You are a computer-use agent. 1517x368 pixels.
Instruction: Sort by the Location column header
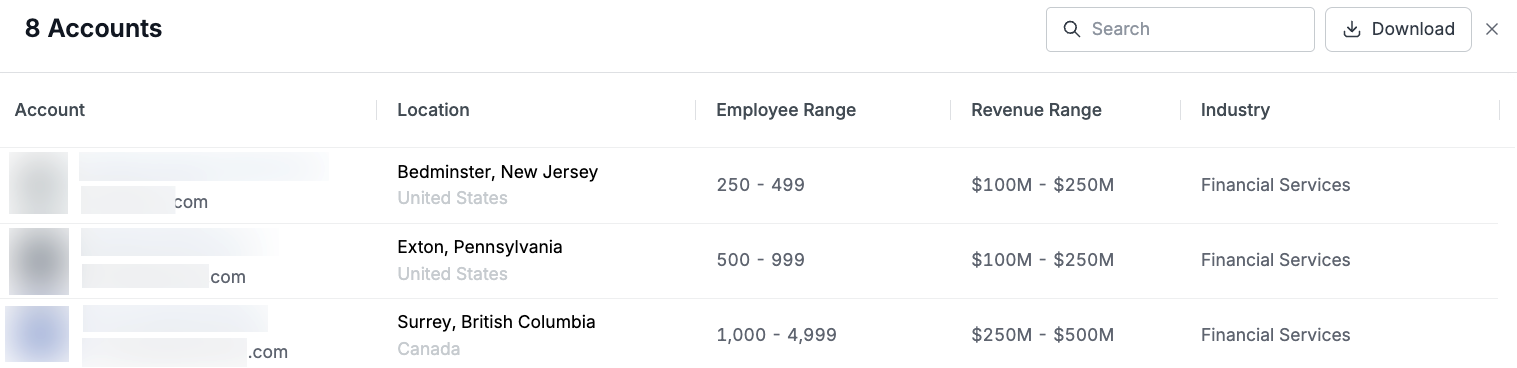click(x=433, y=110)
